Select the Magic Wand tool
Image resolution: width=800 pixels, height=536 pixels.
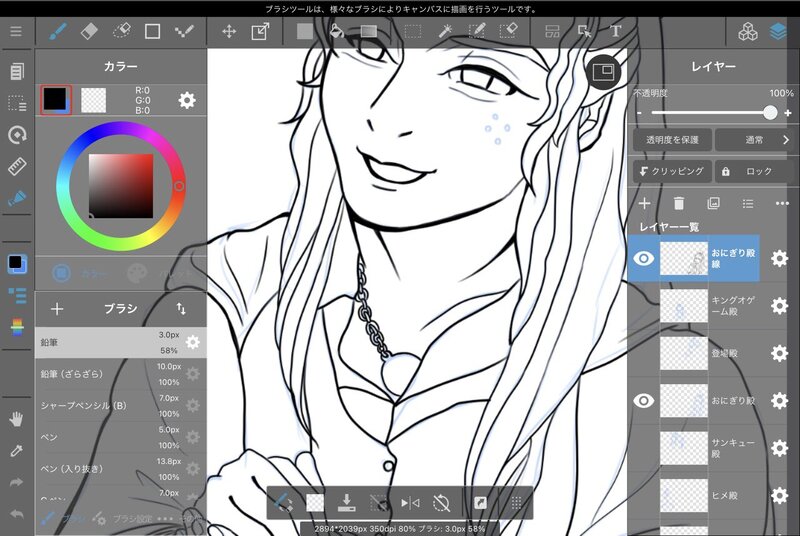tap(445, 31)
